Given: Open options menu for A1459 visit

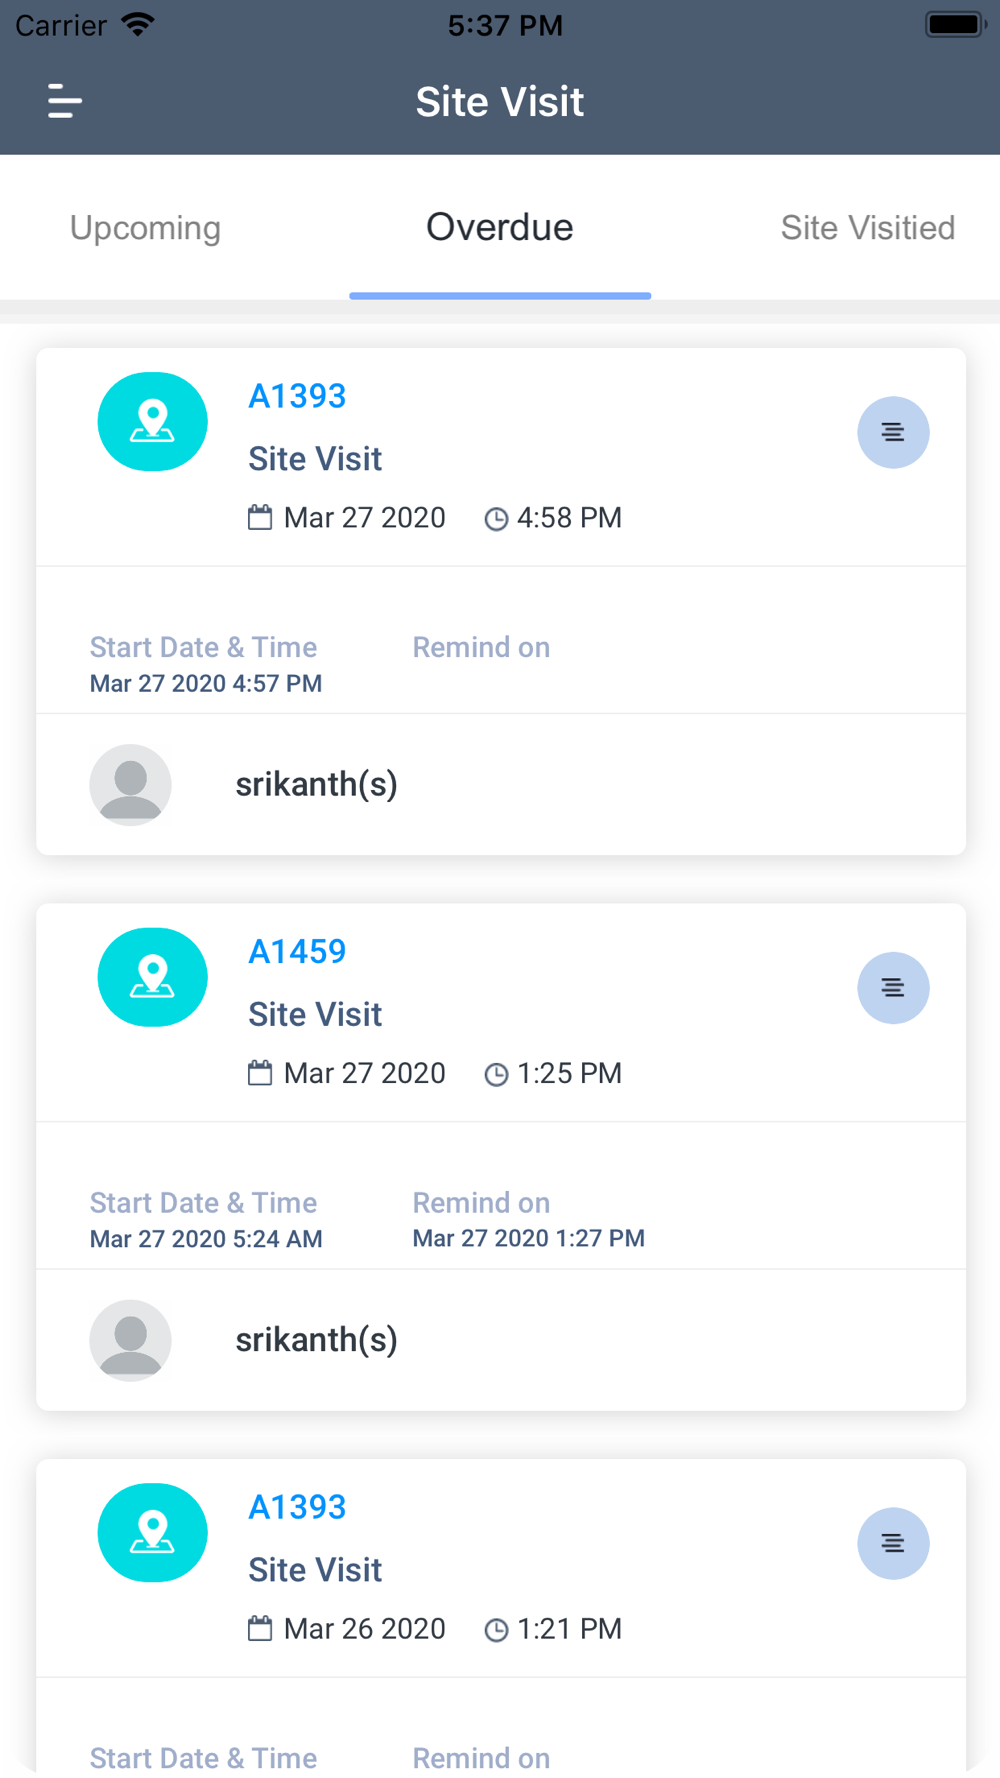Looking at the screenshot, I should [x=893, y=988].
